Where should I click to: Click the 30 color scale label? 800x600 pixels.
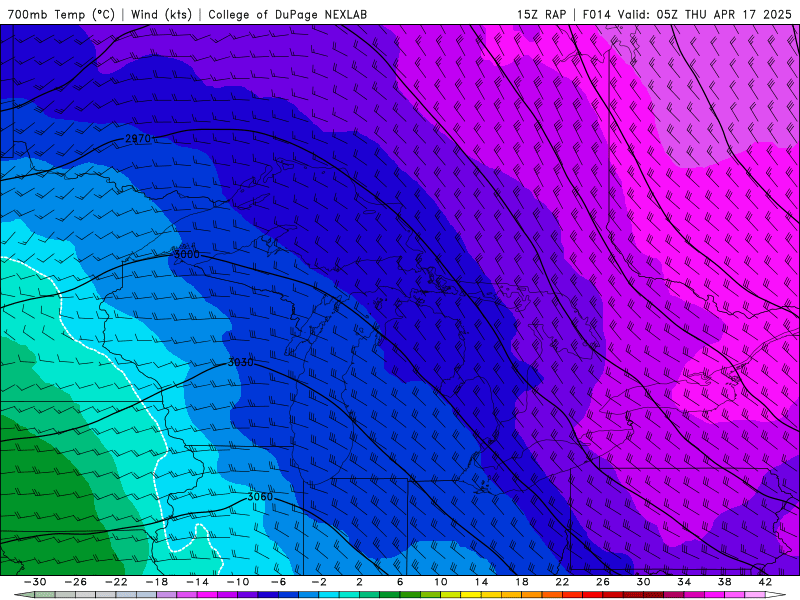643,582
